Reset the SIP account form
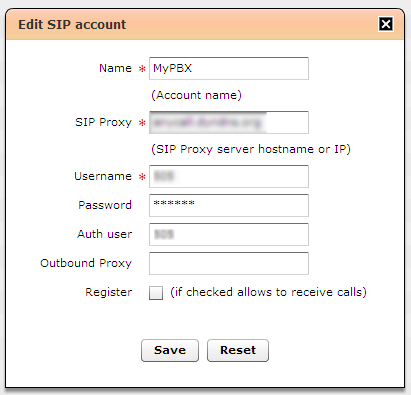The image size is (411, 395). 238,350
